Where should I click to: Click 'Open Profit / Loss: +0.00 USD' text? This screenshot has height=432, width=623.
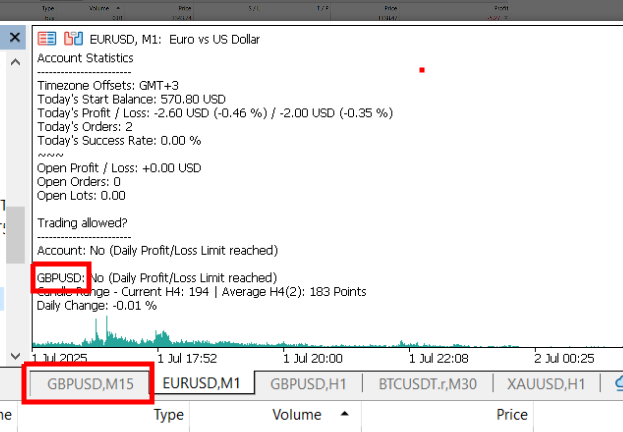click(119, 168)
